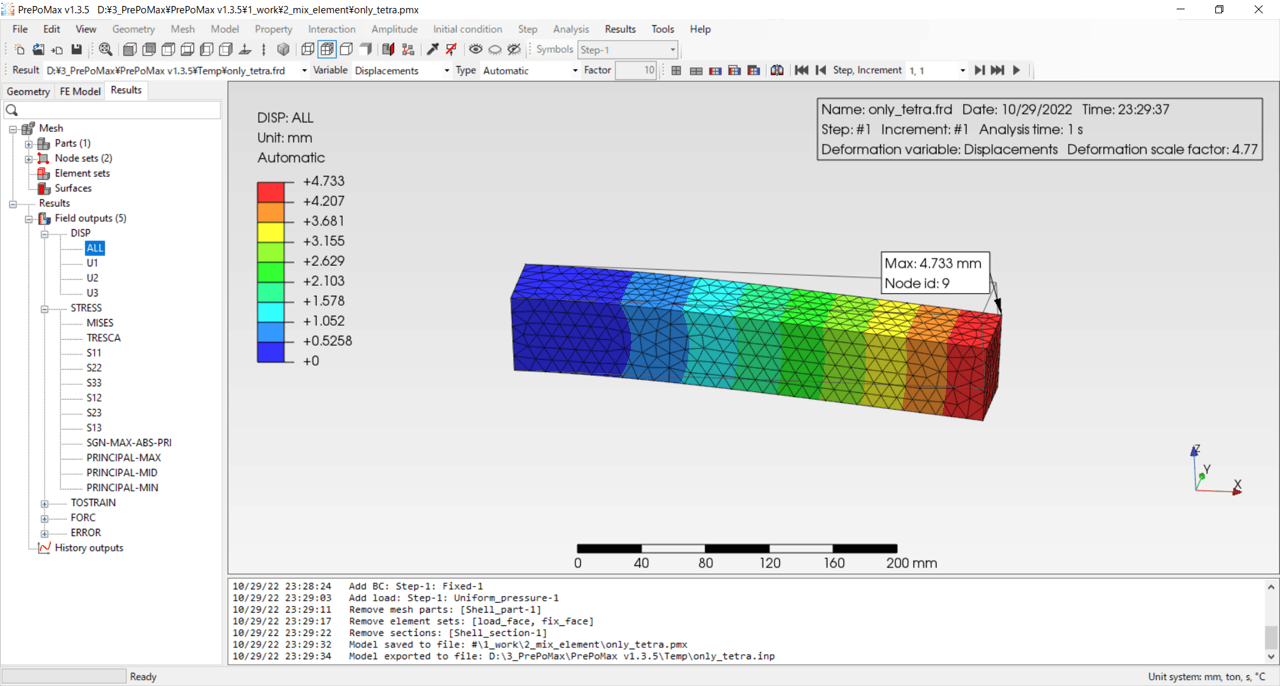
Task: Toggle Show all parts eye icon
Action: coord(475,50)
